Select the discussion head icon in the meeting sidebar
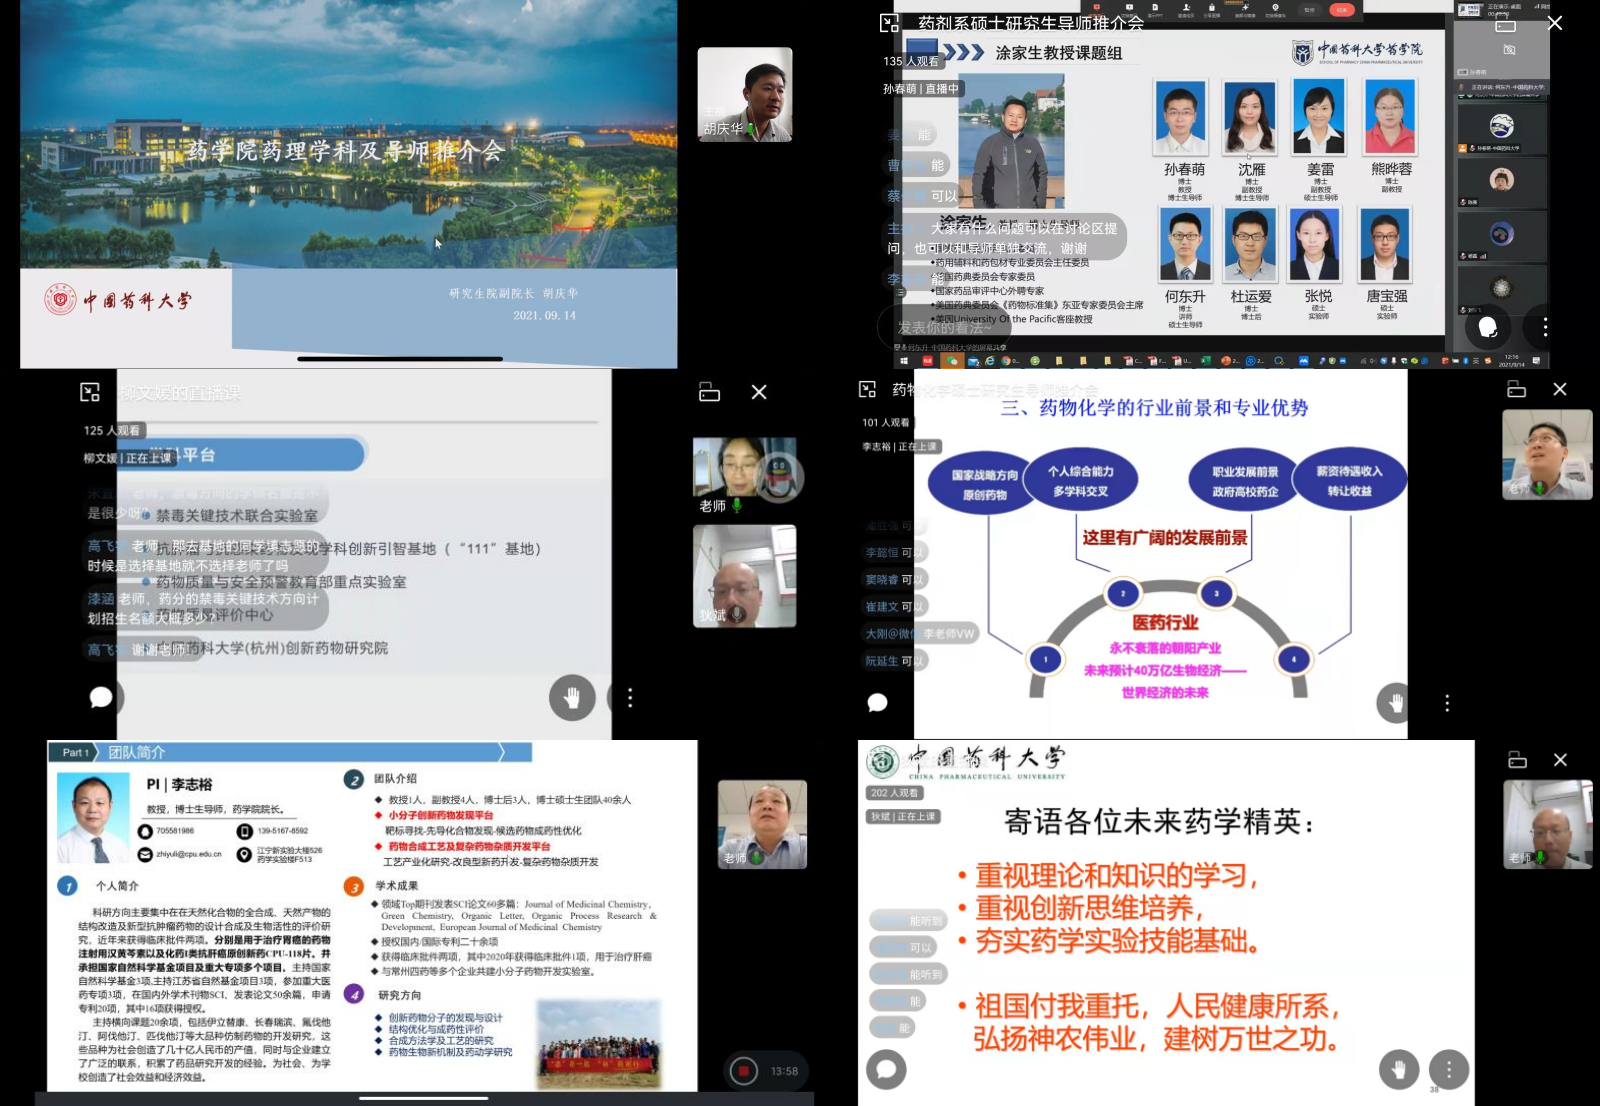The height and width of the screenshot is (1106, 1600). coord(1488,327)
